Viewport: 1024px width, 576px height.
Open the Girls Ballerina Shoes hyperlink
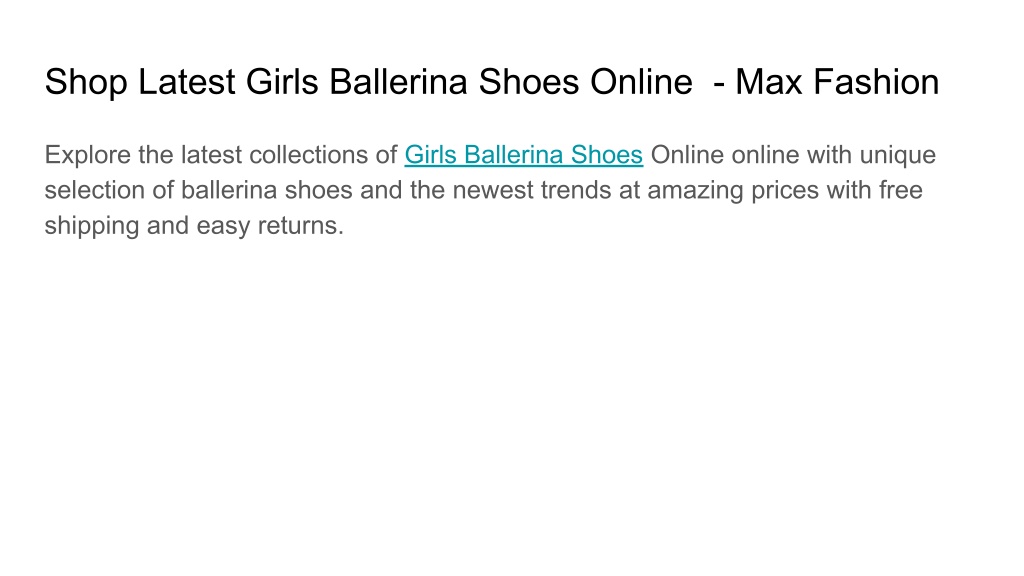tap(524, 155)
